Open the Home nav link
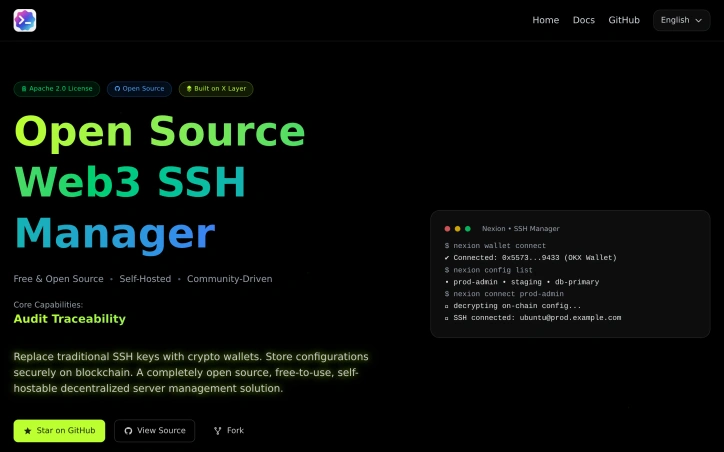 tap(545, 20)
